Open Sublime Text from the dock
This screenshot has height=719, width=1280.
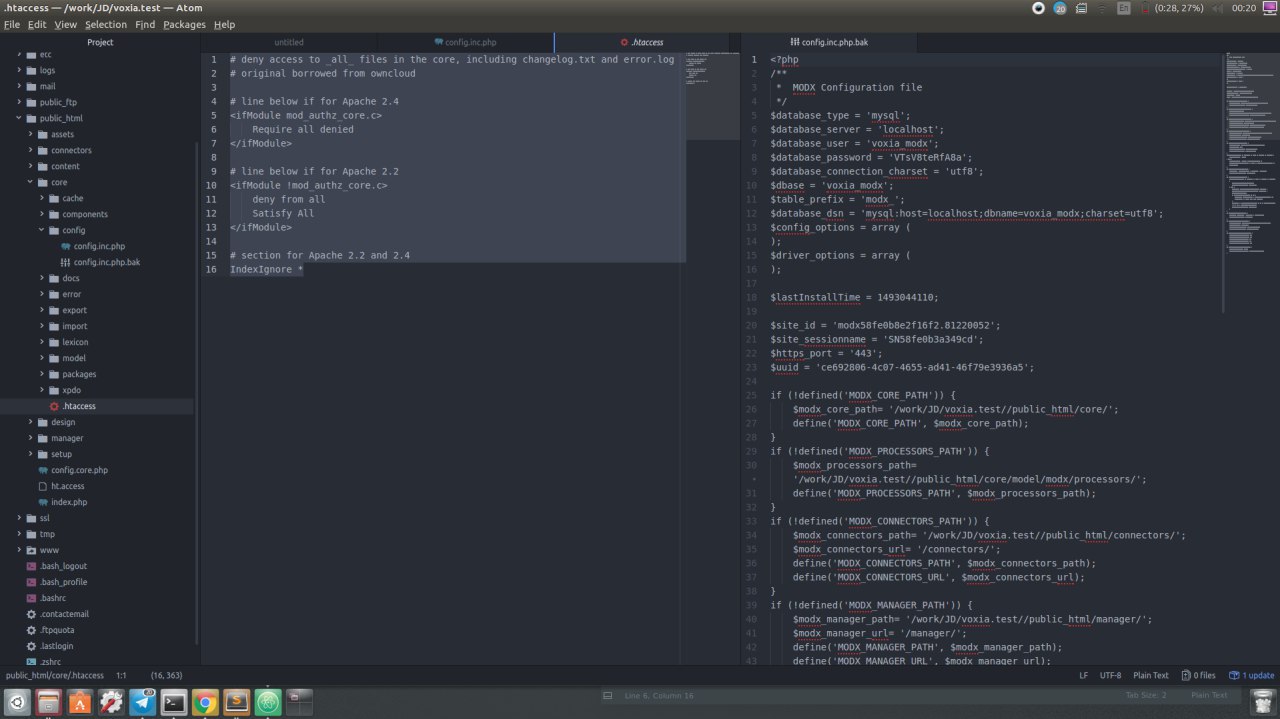(236, 703)
